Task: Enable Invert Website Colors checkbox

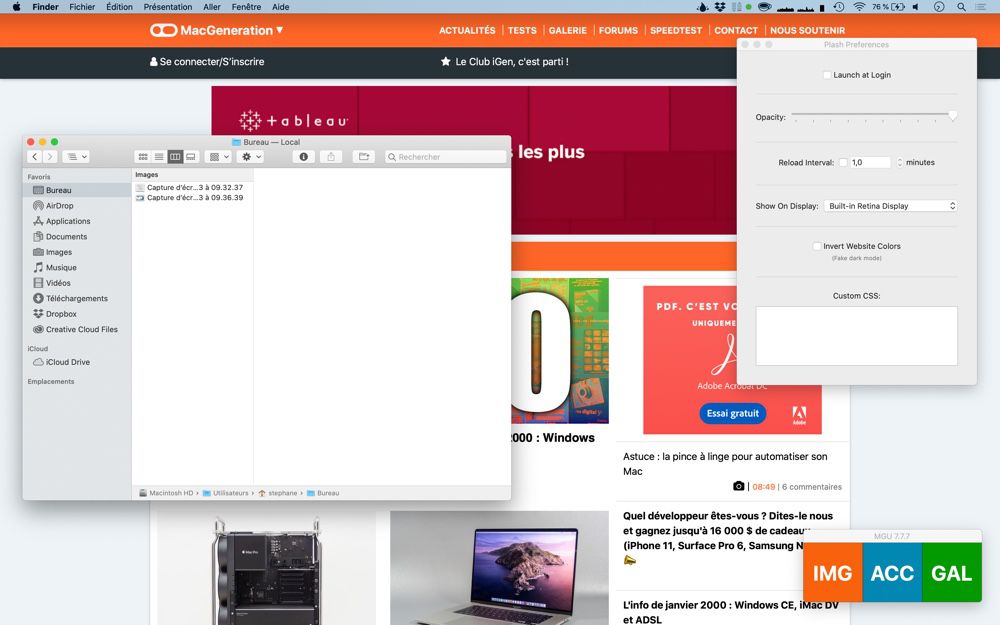Action: 817,246
